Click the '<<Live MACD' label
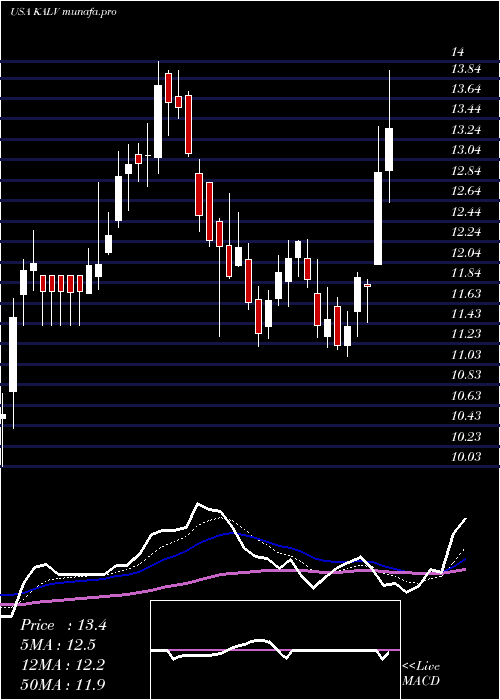This screenshot has width=500, height=700. coord(421,673)
